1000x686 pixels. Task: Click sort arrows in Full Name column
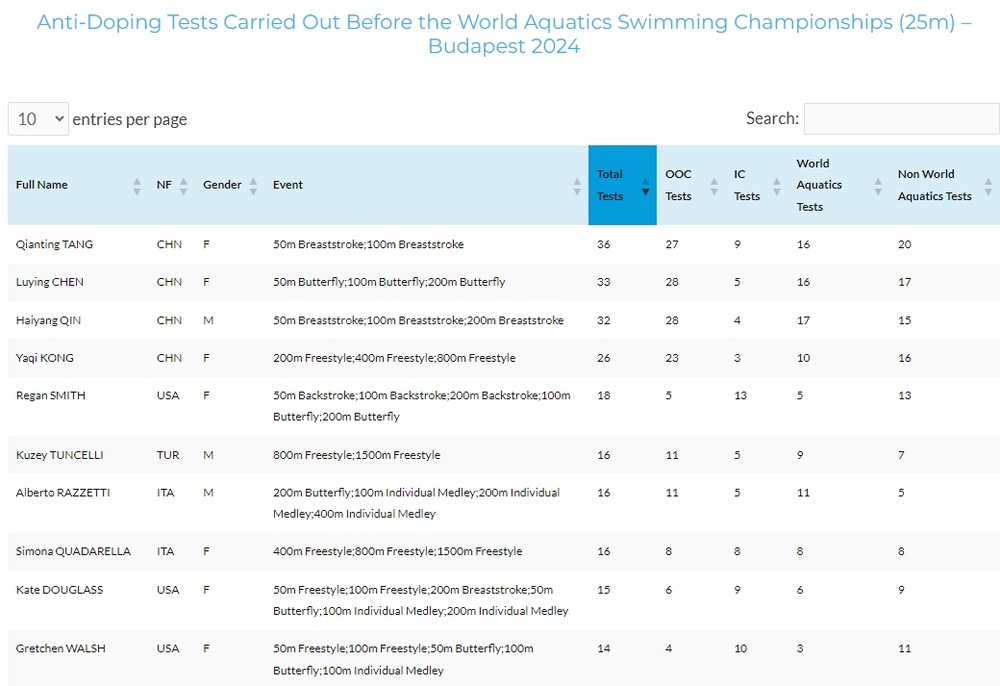[x=137, y=185]
